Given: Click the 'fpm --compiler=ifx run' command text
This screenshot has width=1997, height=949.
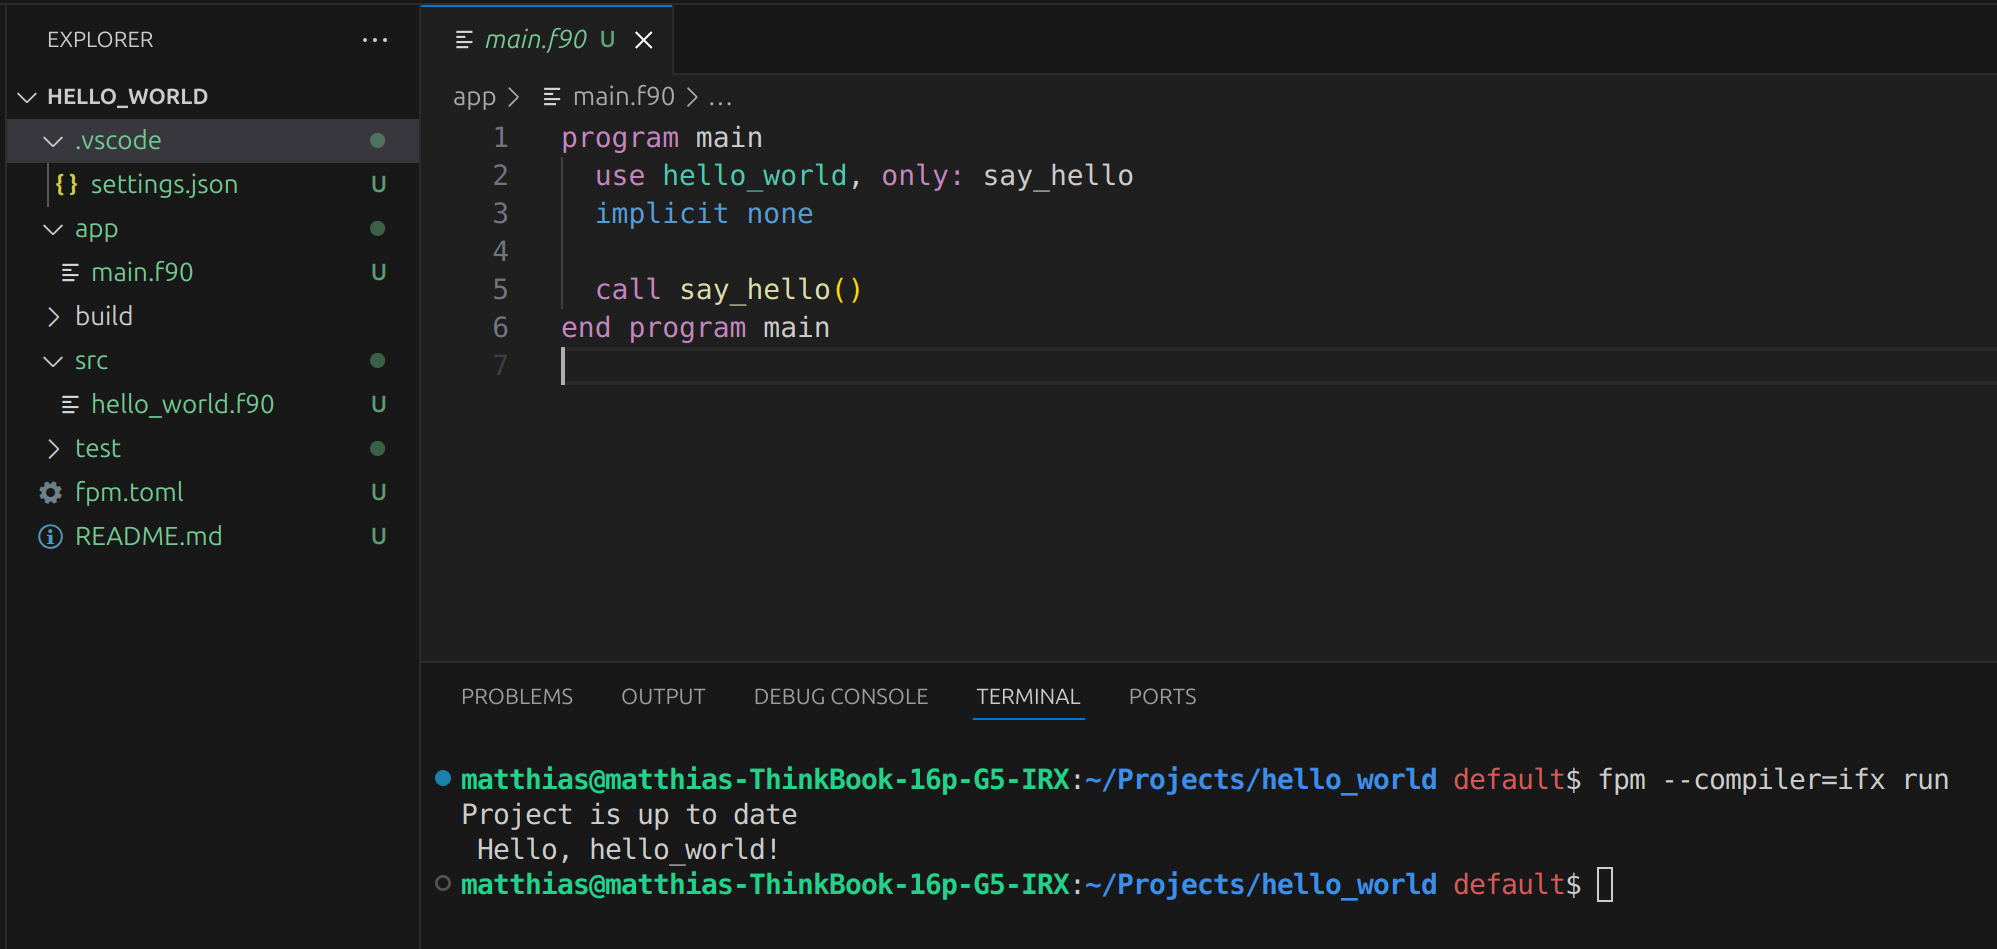Looking at the screenshot, I should coord(1773,780).
